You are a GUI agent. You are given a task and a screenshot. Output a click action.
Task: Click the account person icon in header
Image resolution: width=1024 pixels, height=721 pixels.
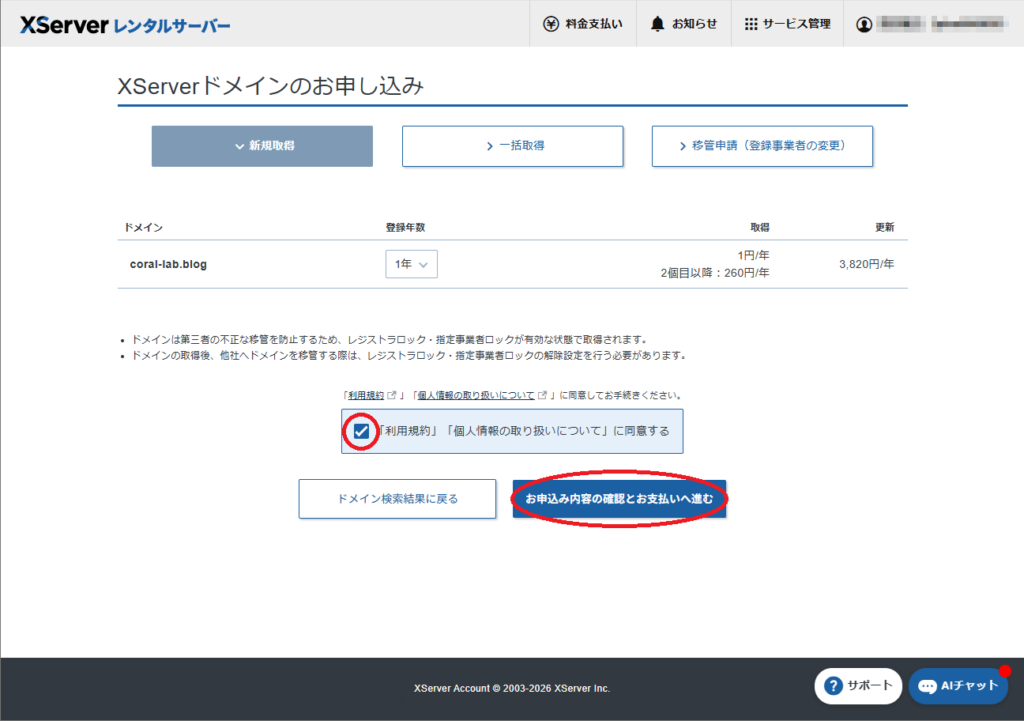864,23
